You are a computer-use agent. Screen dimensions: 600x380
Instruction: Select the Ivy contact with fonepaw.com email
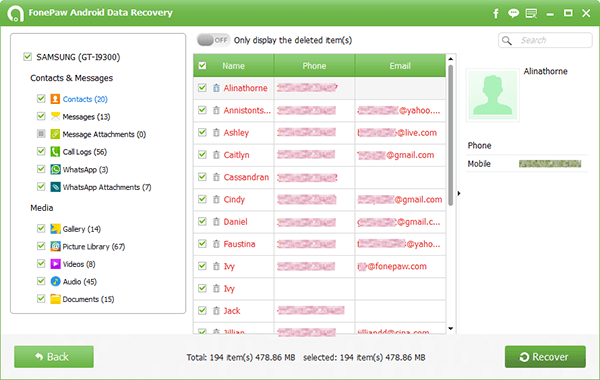(229, 266)
